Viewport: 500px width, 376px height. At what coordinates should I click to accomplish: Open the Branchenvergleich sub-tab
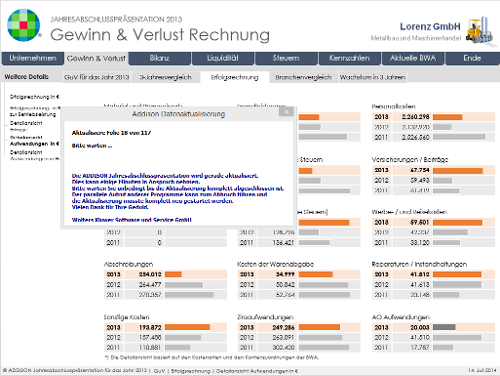pos(303,77)
